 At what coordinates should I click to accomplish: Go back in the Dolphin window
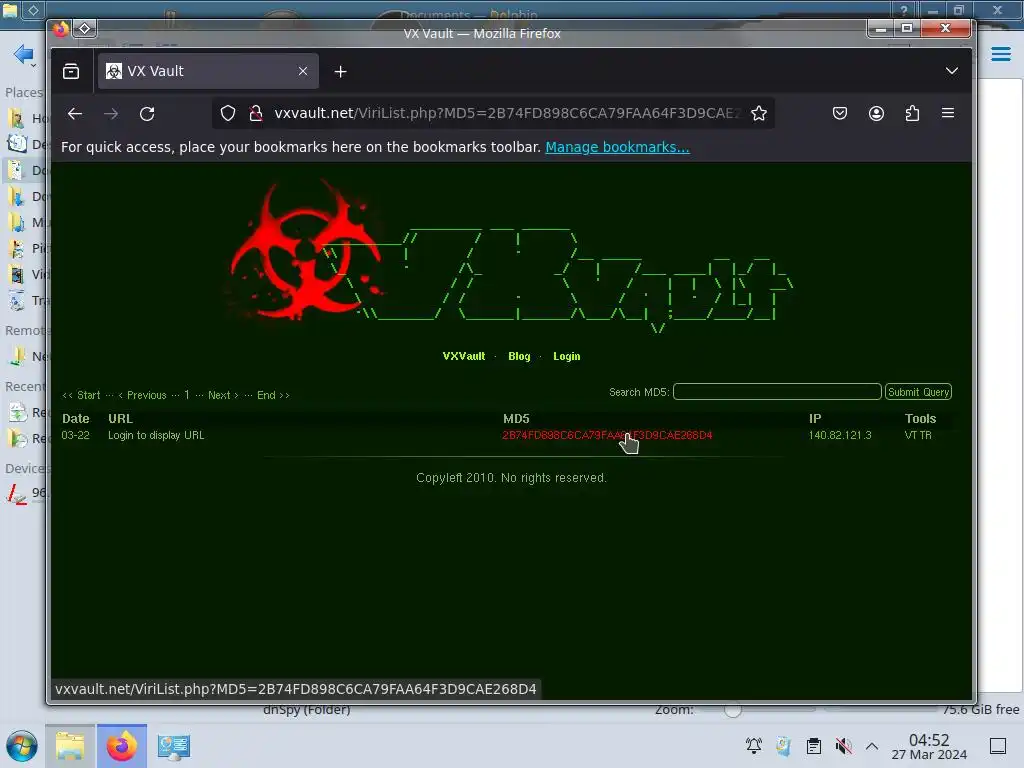pos(23,54)
